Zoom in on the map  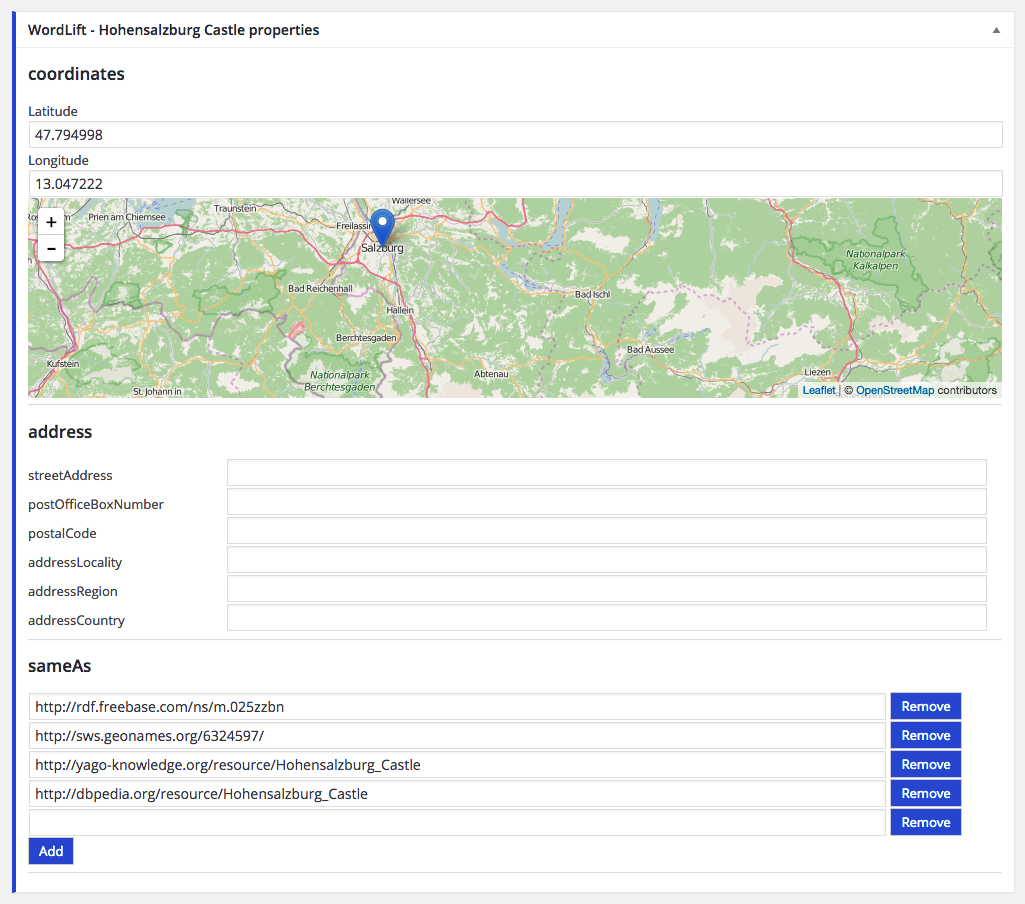pos(51,222)
